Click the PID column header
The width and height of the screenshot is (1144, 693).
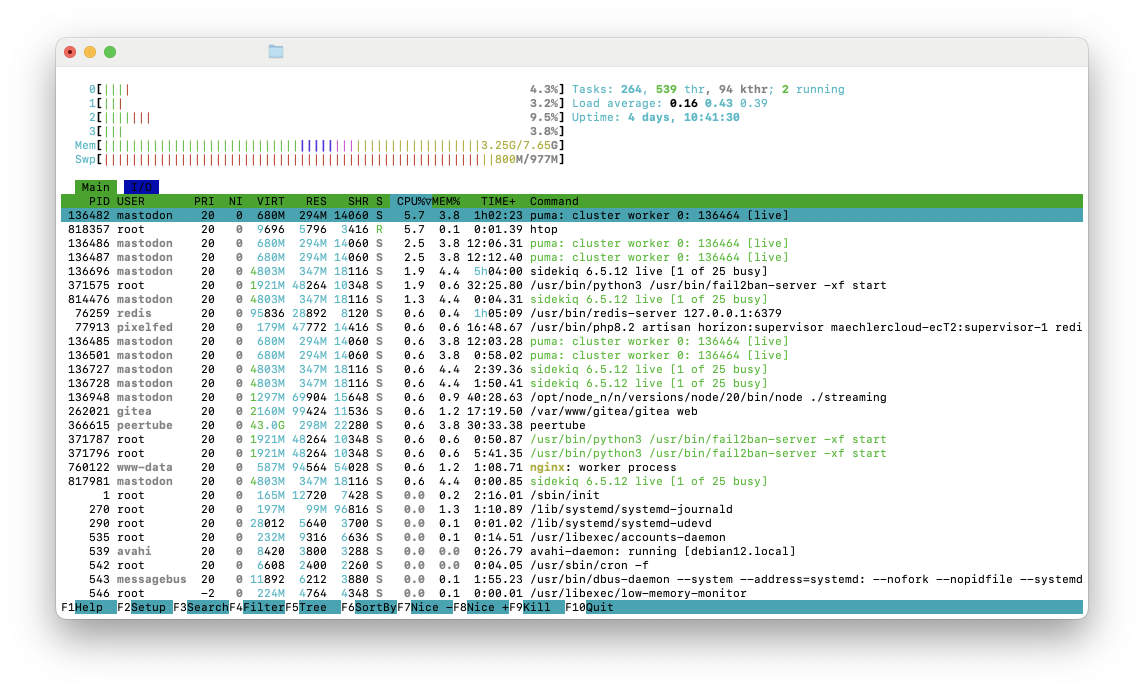tap(99, 201)
